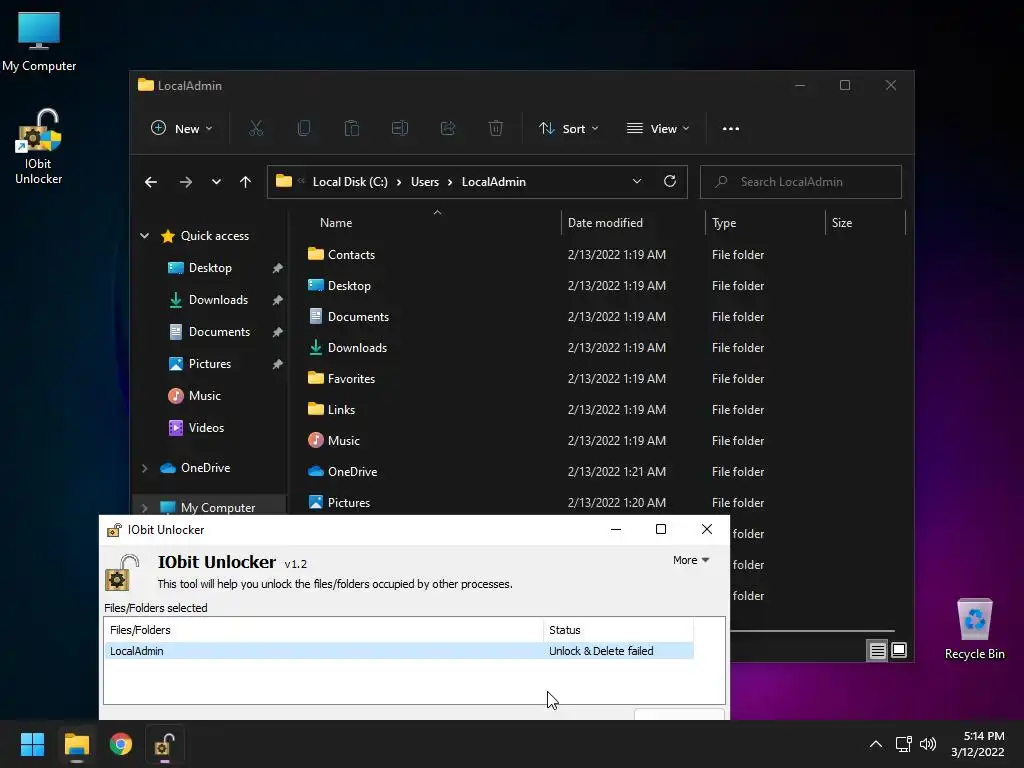
Task: Switch to details view icon in status bar
Action: (877, 650)
